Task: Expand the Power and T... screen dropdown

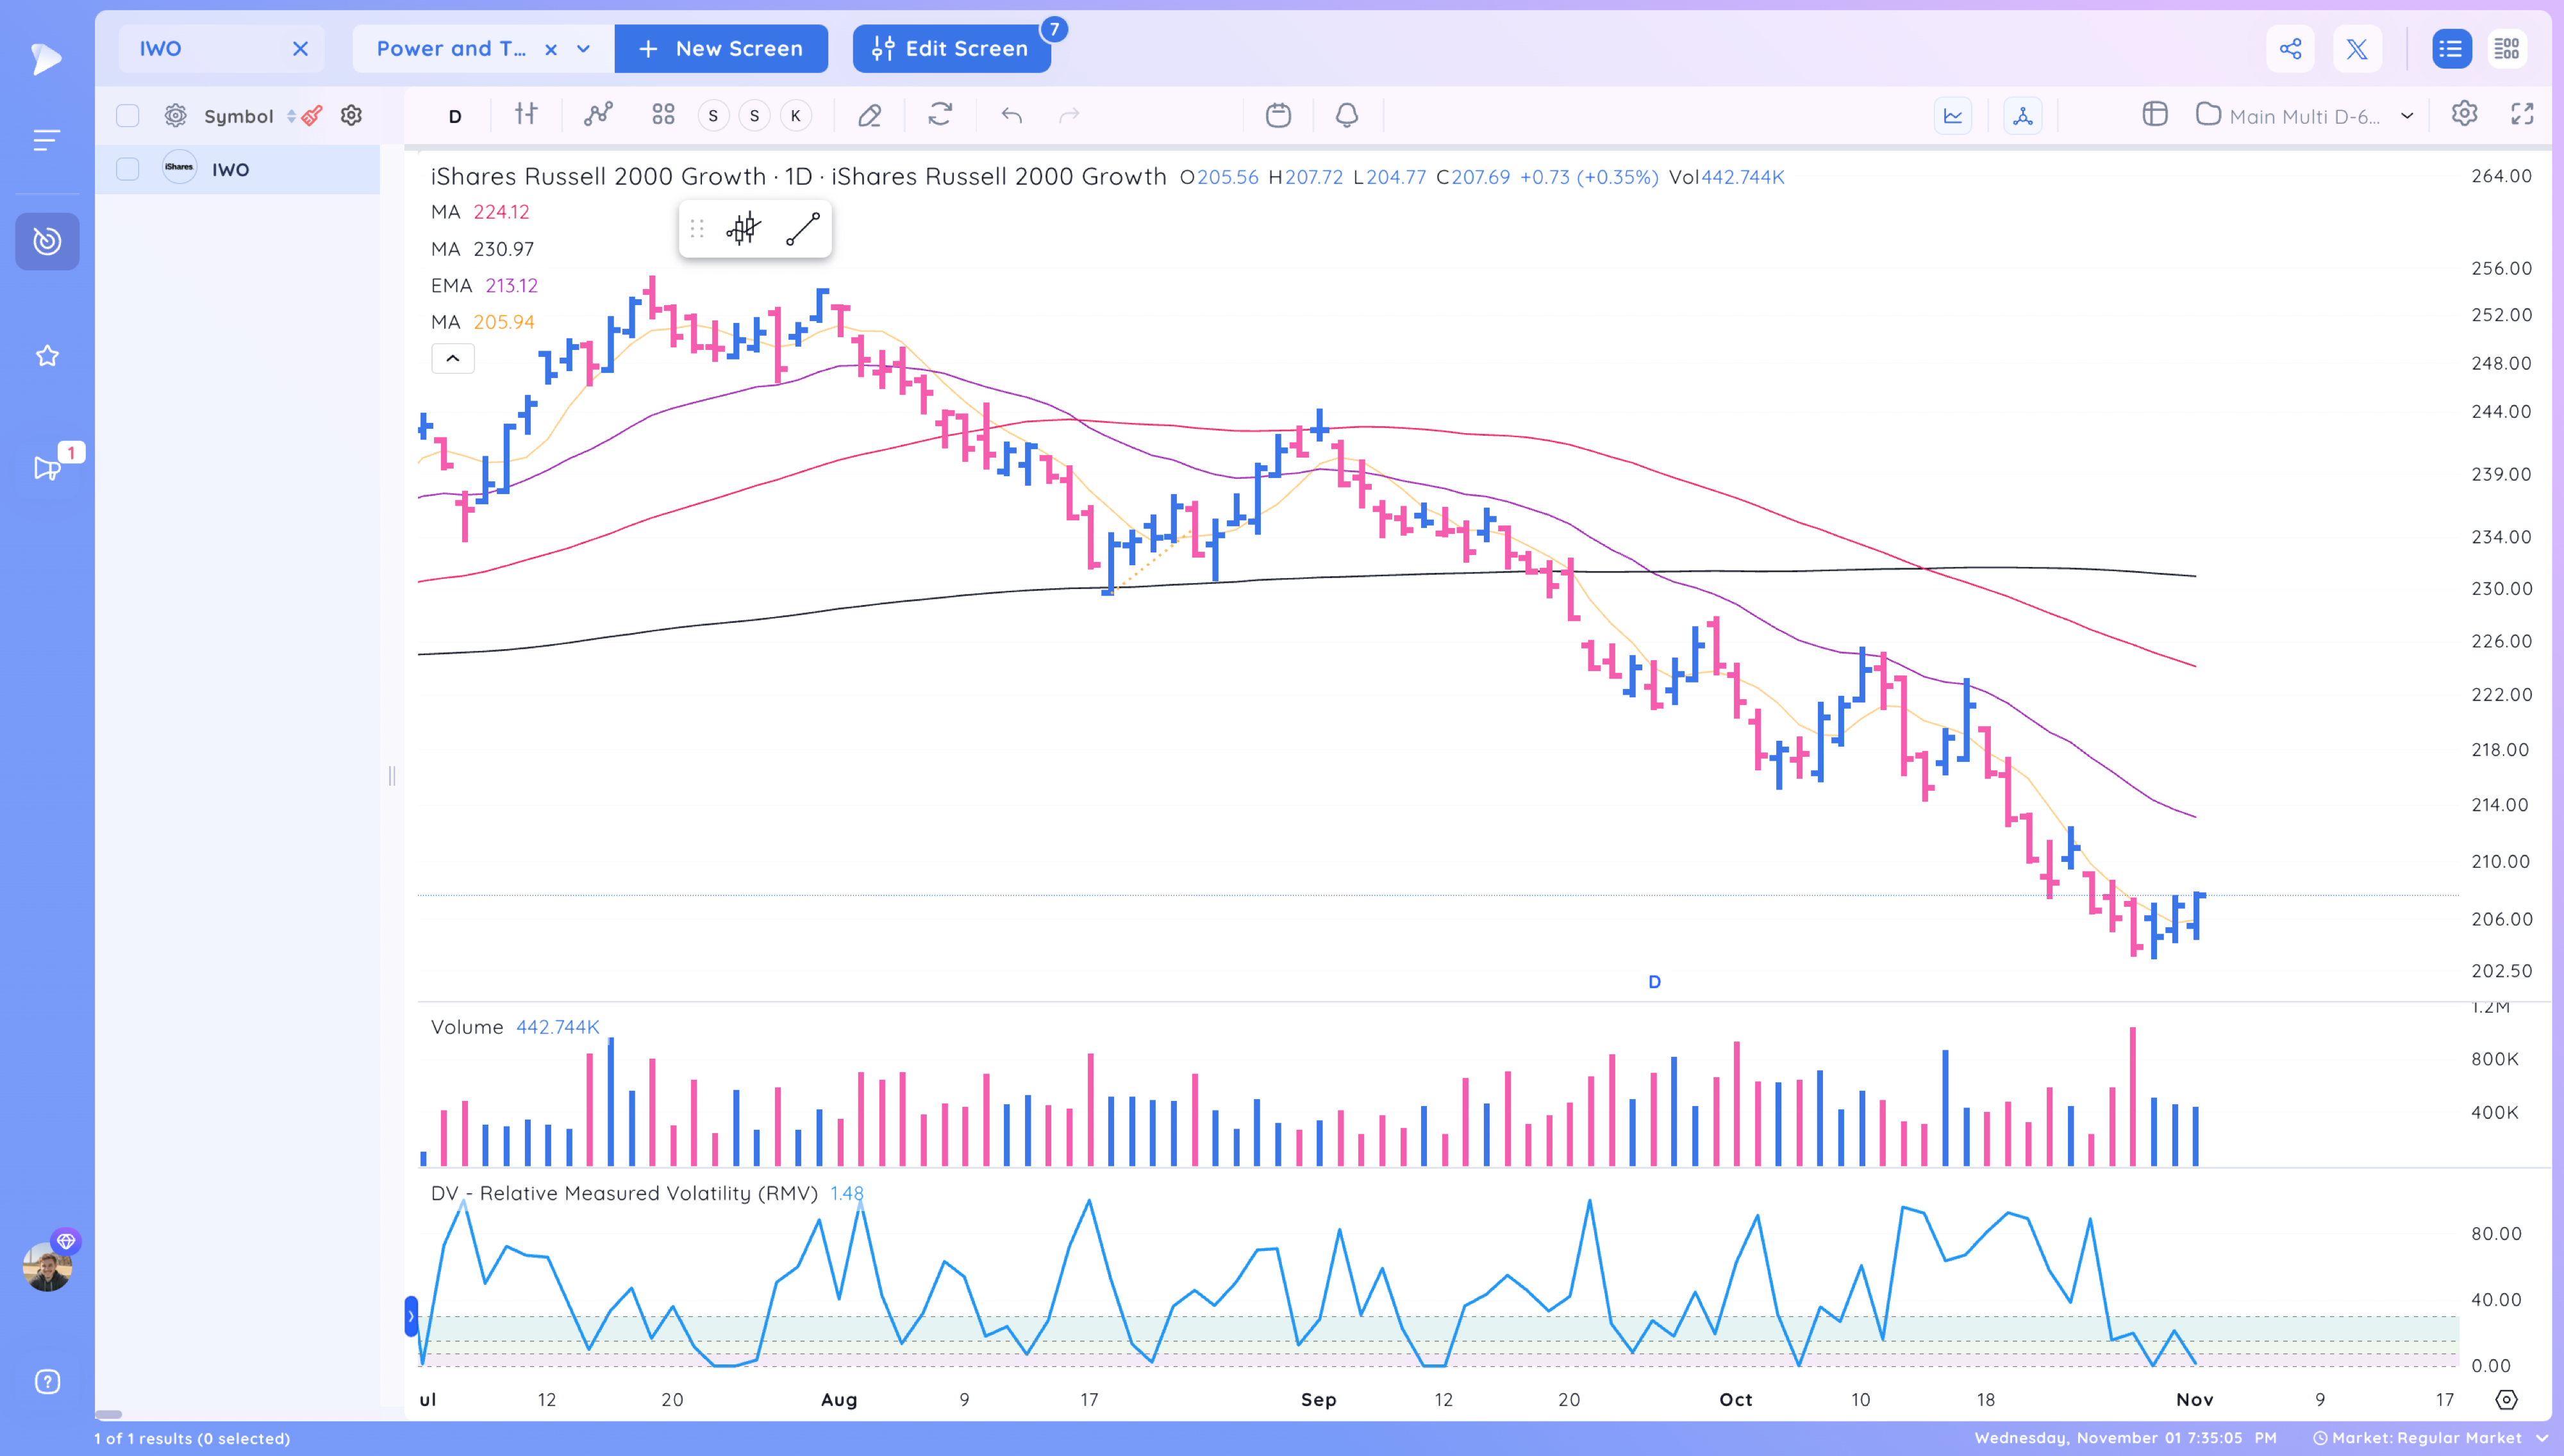Action: 584,49
